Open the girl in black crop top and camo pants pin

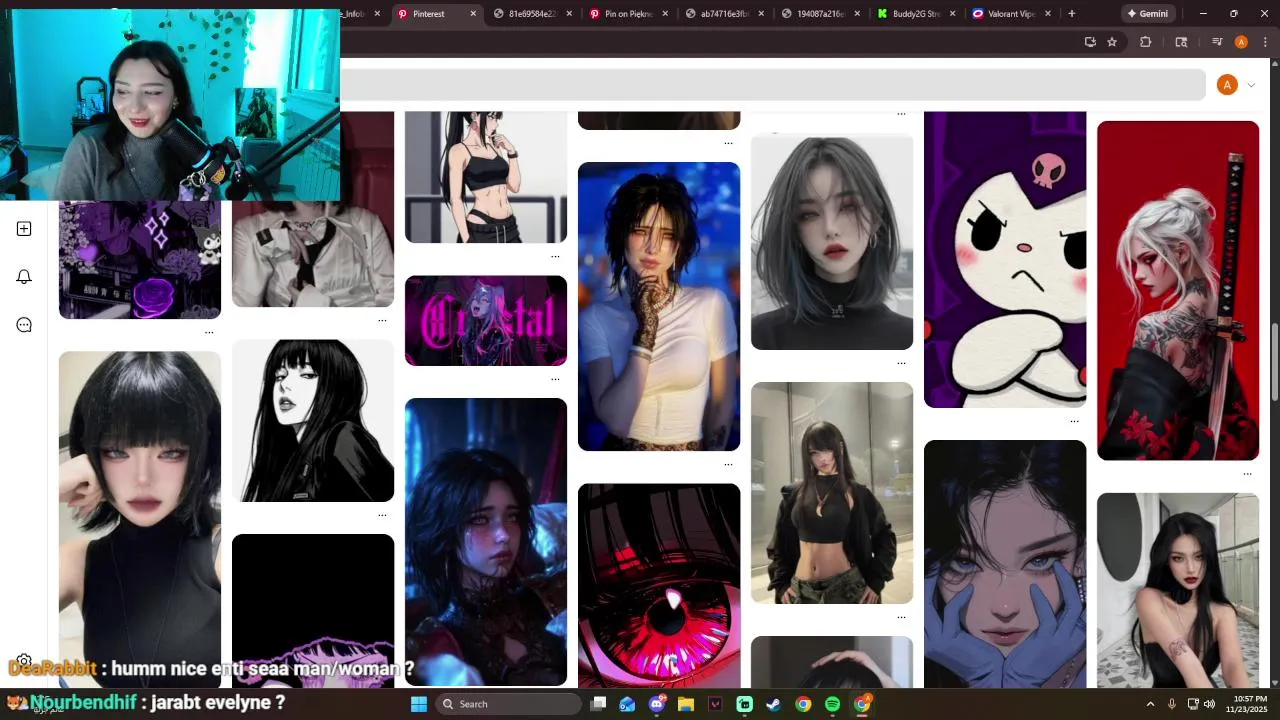coord(832,492)
